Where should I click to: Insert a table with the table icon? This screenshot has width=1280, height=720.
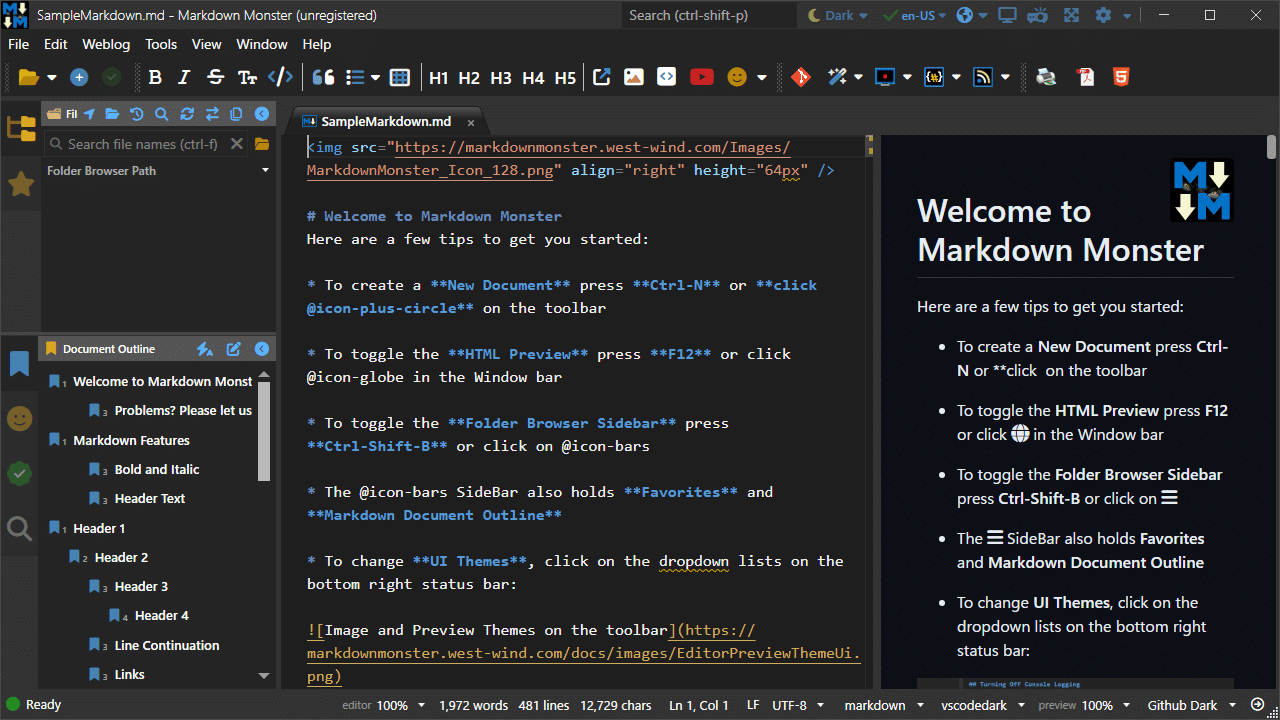click(400, 77)
